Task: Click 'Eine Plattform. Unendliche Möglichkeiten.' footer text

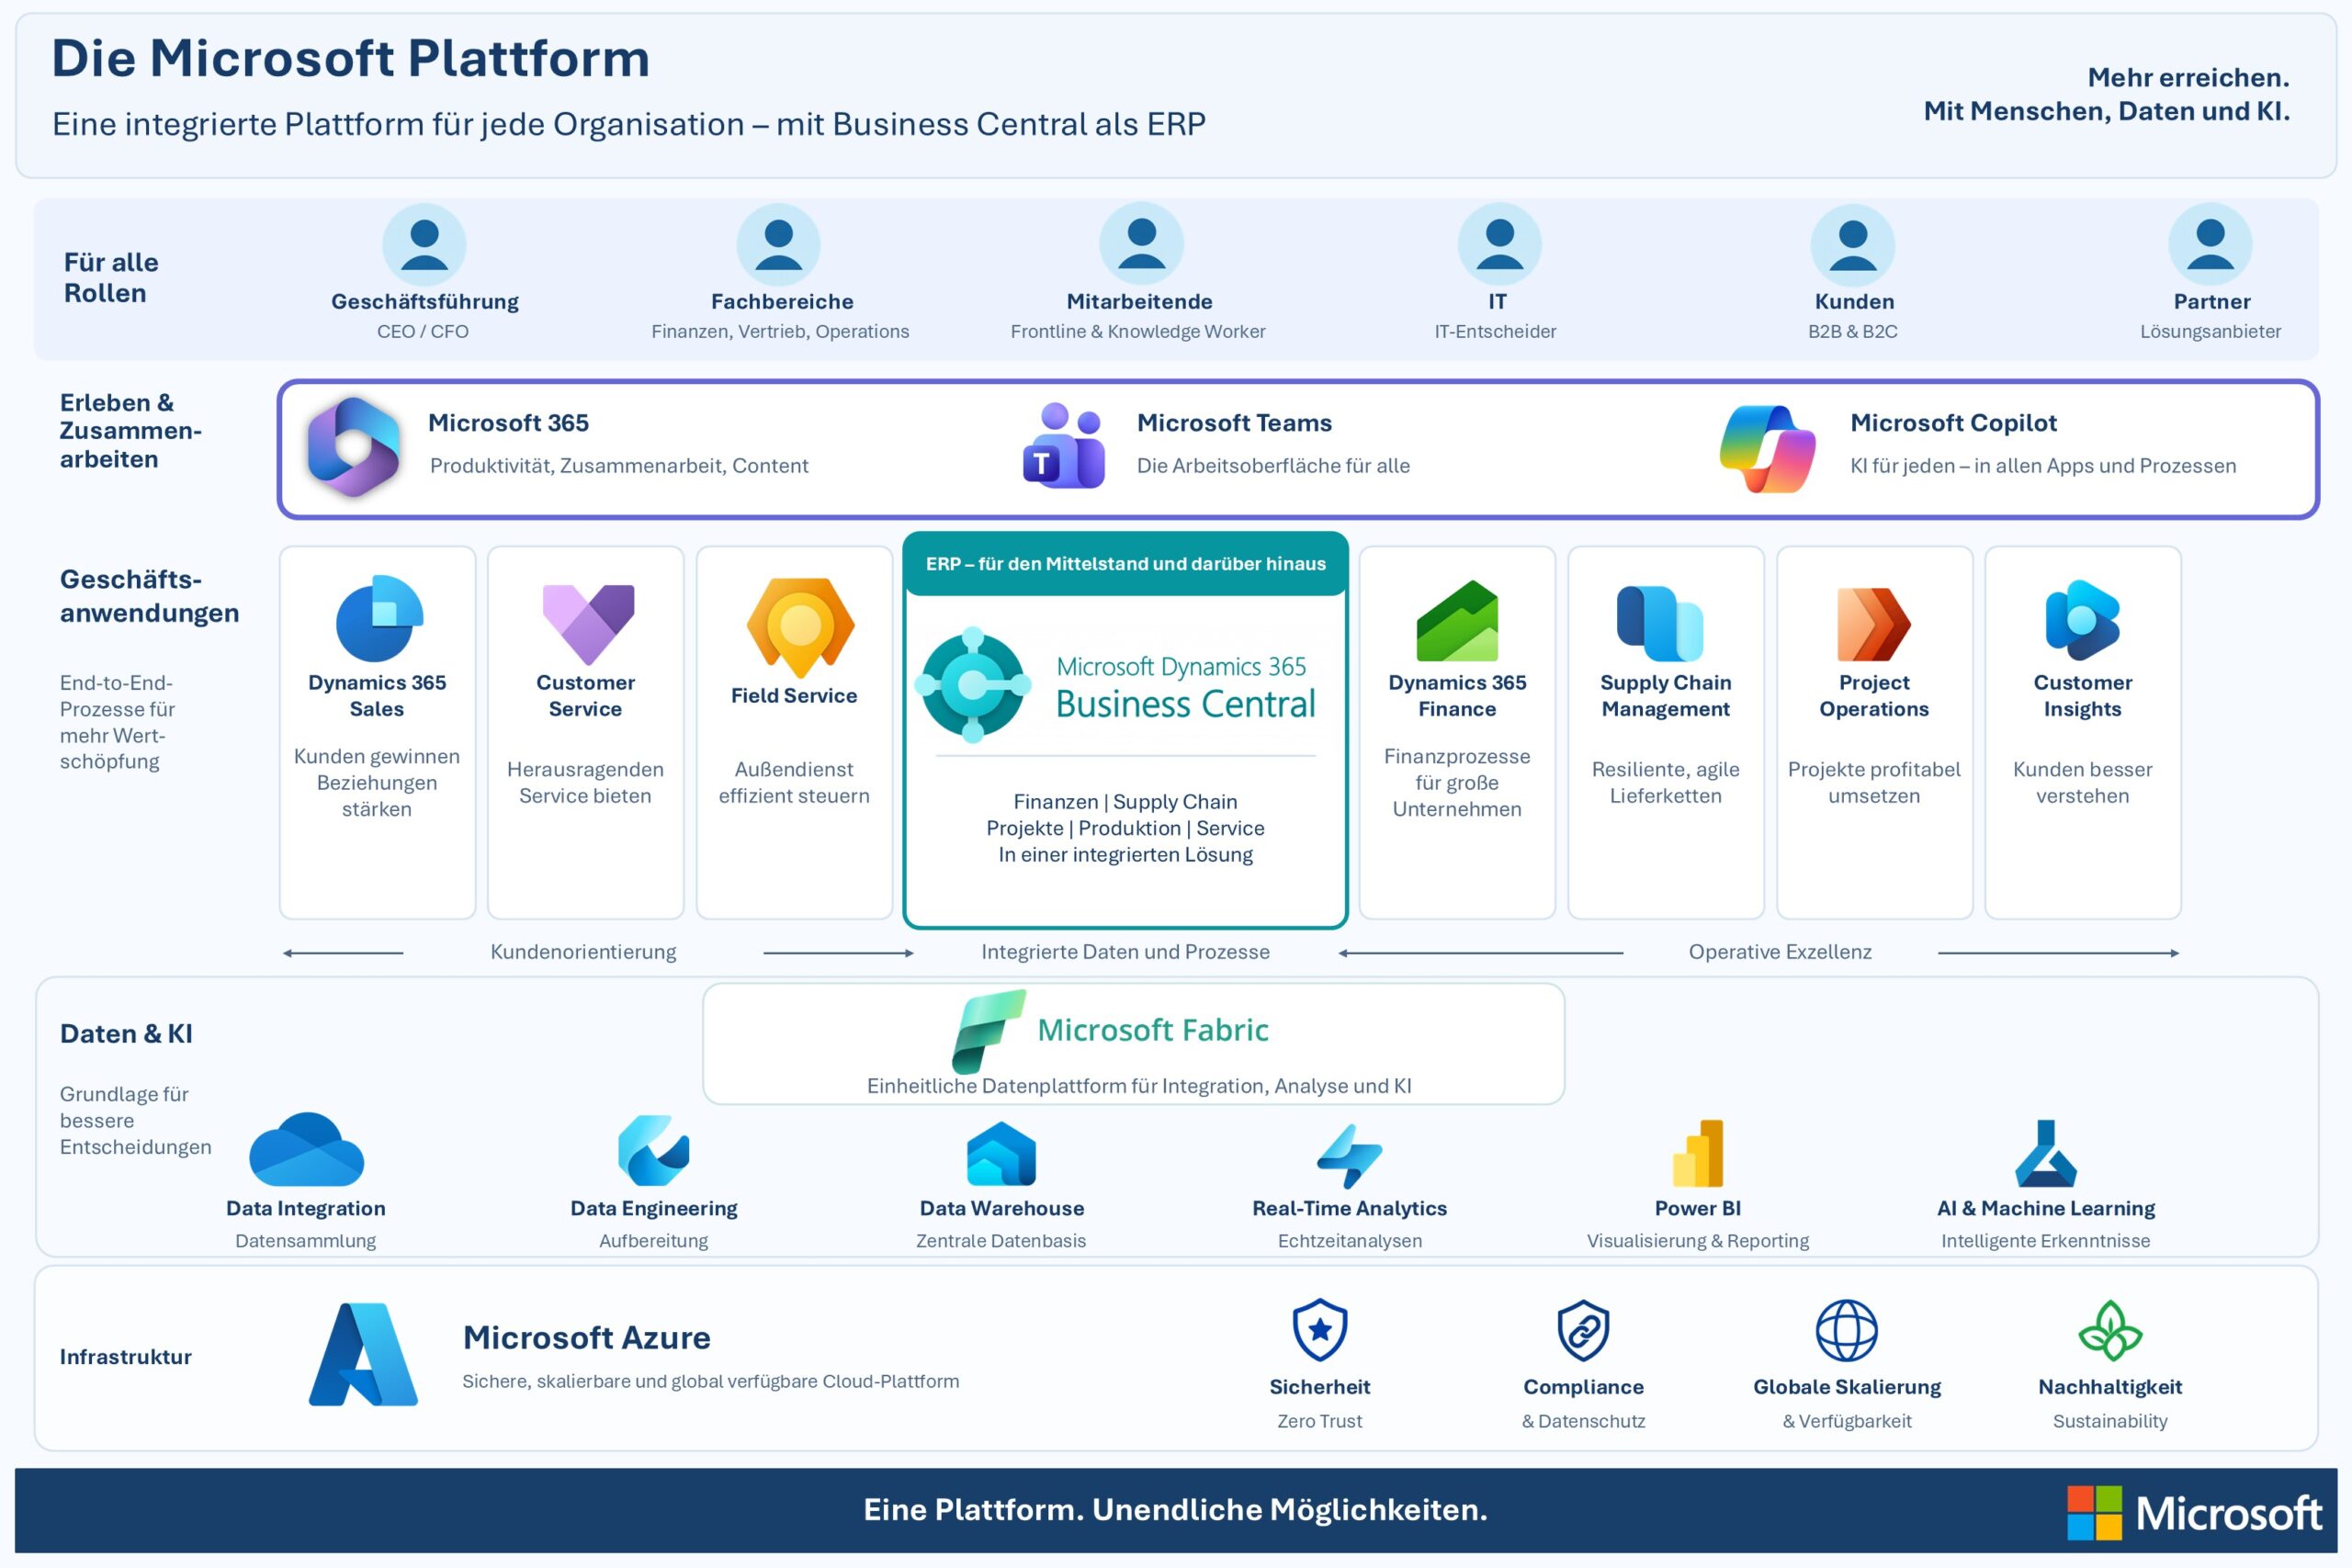Action: tap(1175, 1510)
